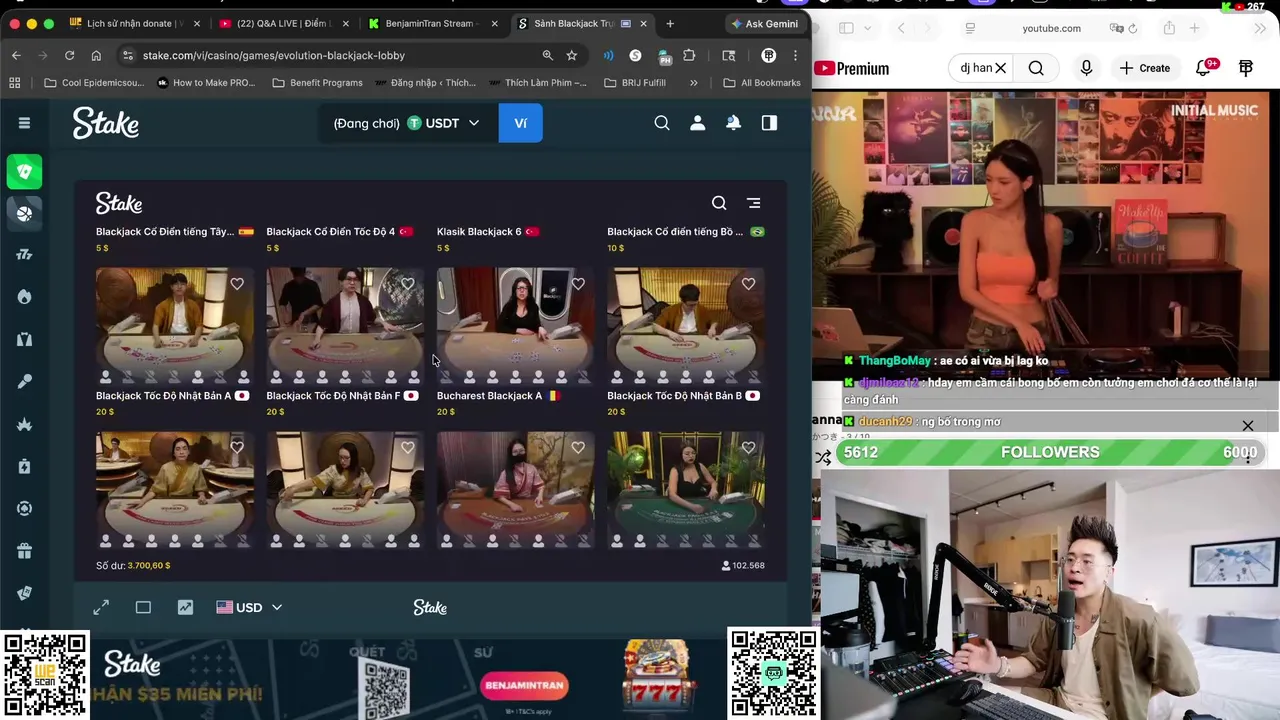Open the ticket sidebar icon below the gift
The width and height of the screenshot is (1280, 720).
25,593
